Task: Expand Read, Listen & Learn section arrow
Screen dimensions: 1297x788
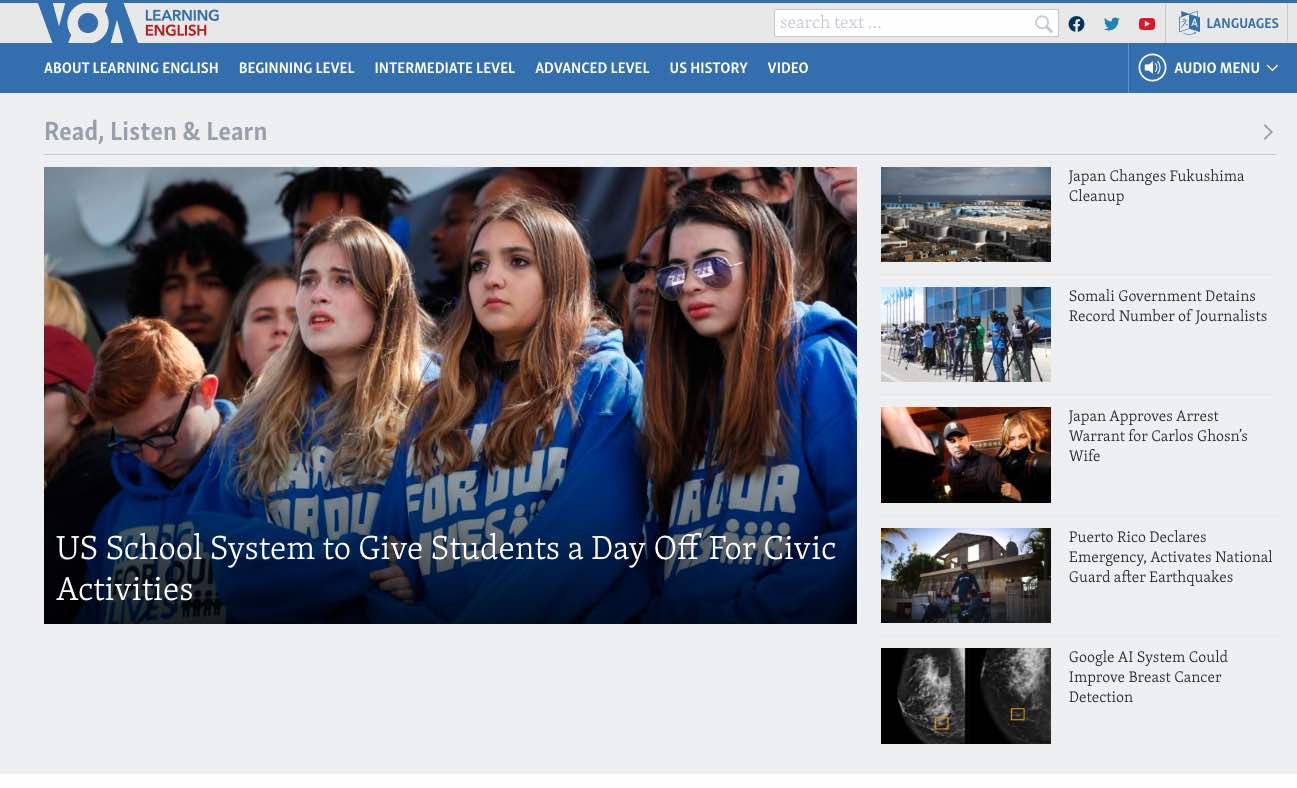Action: tap(1268, 132)
